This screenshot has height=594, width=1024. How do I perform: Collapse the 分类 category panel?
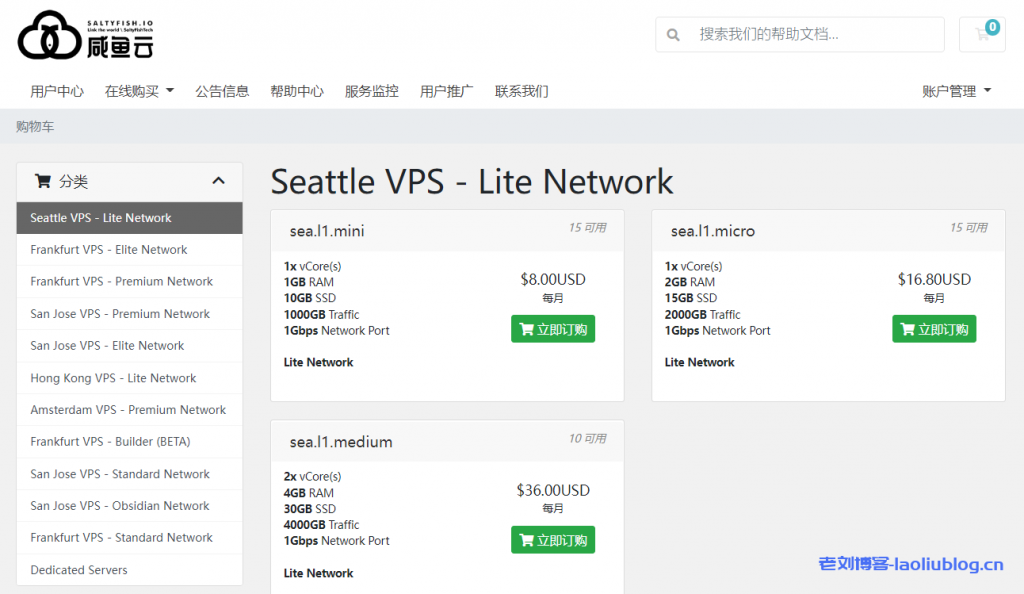click(x=218, y=181)
